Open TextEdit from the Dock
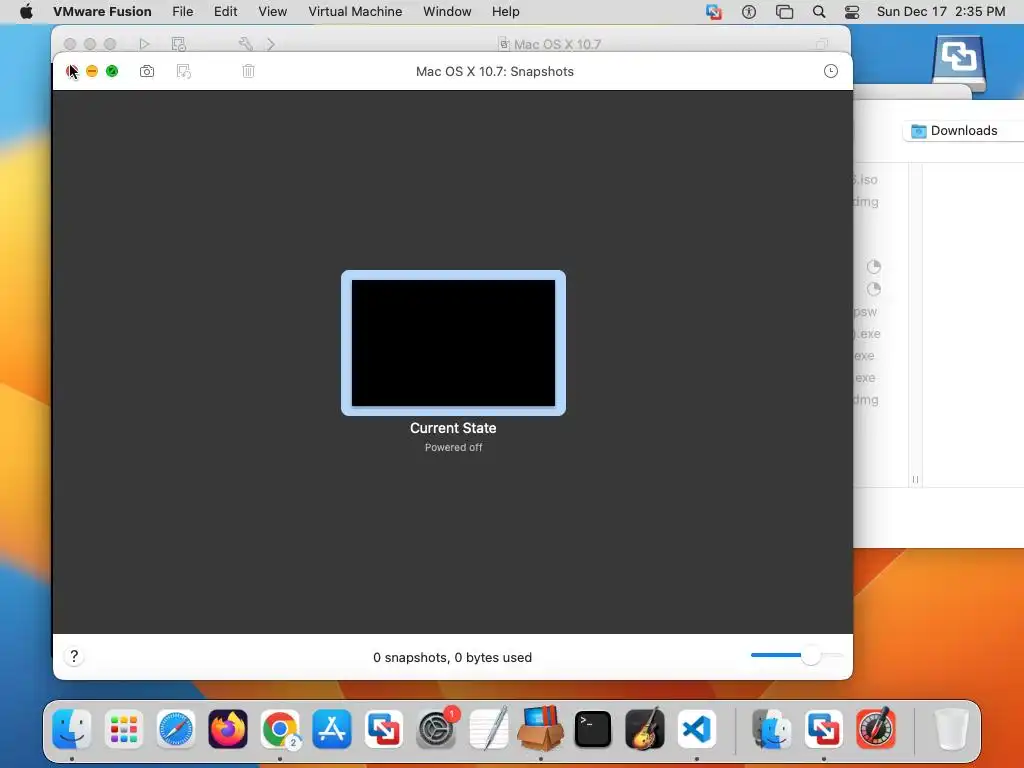The image size is (1024, 768). pyautogui.click(x=488, y=729)
